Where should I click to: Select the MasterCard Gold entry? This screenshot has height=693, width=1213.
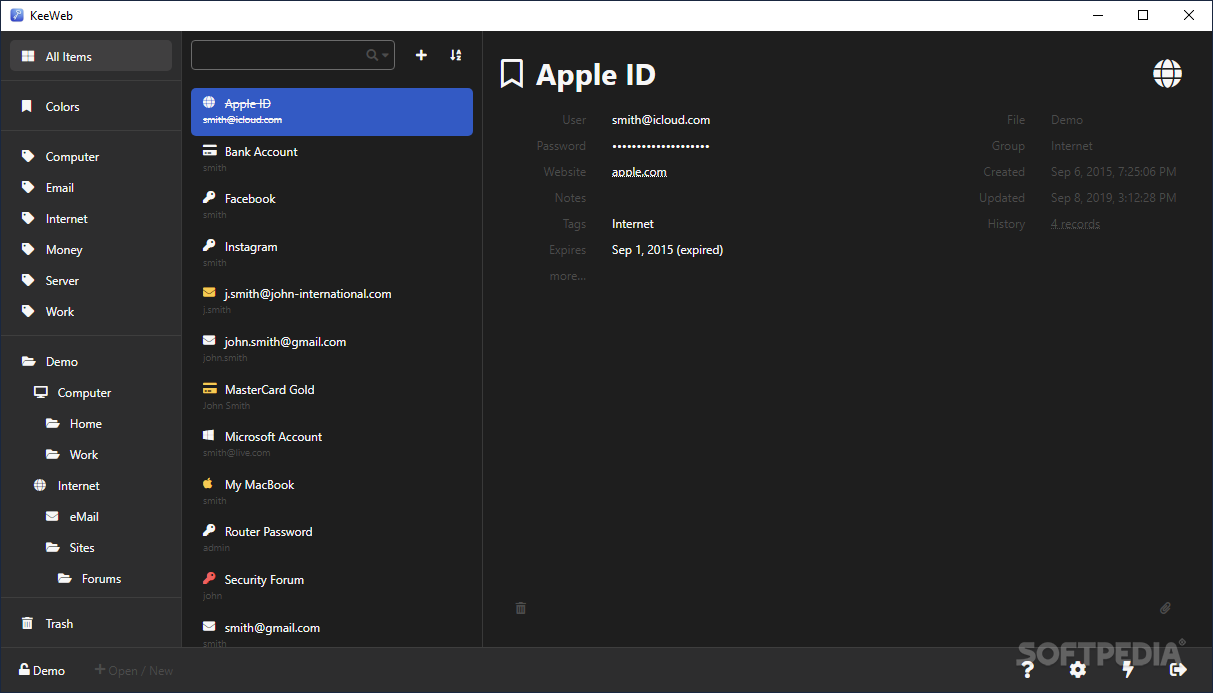[332, 397]
